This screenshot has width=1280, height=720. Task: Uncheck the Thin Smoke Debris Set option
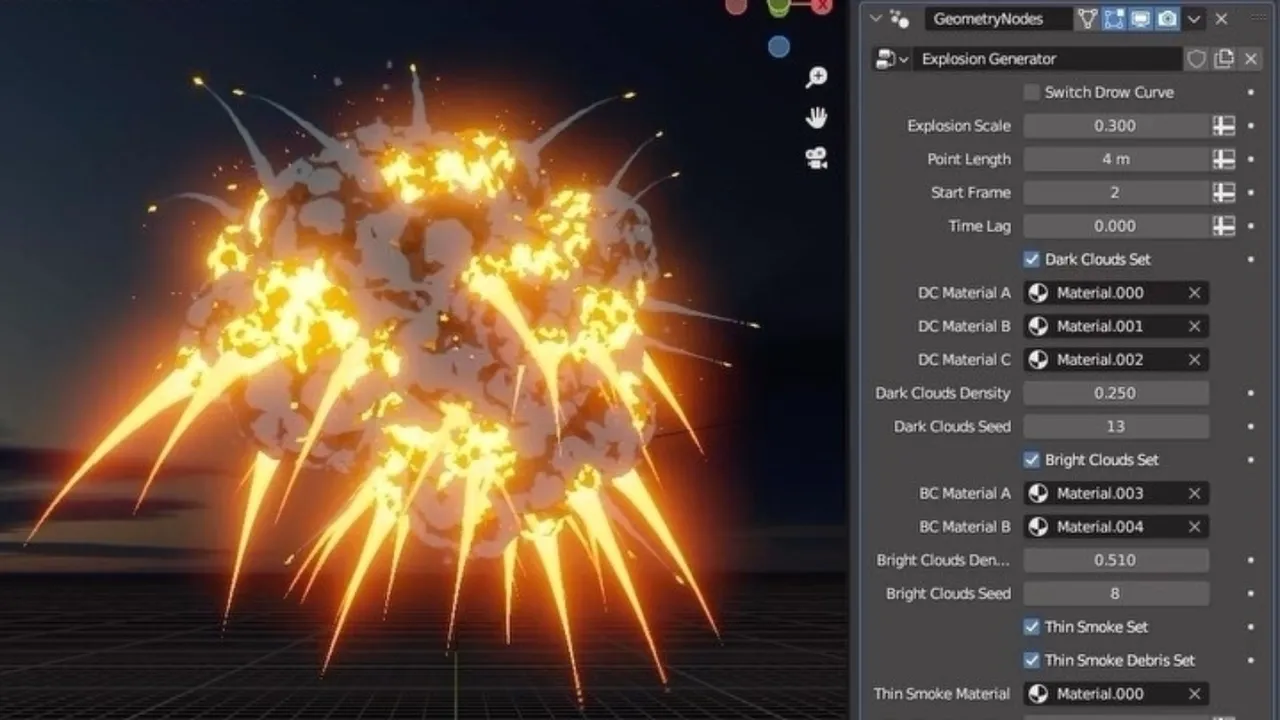click(1031, 660)
